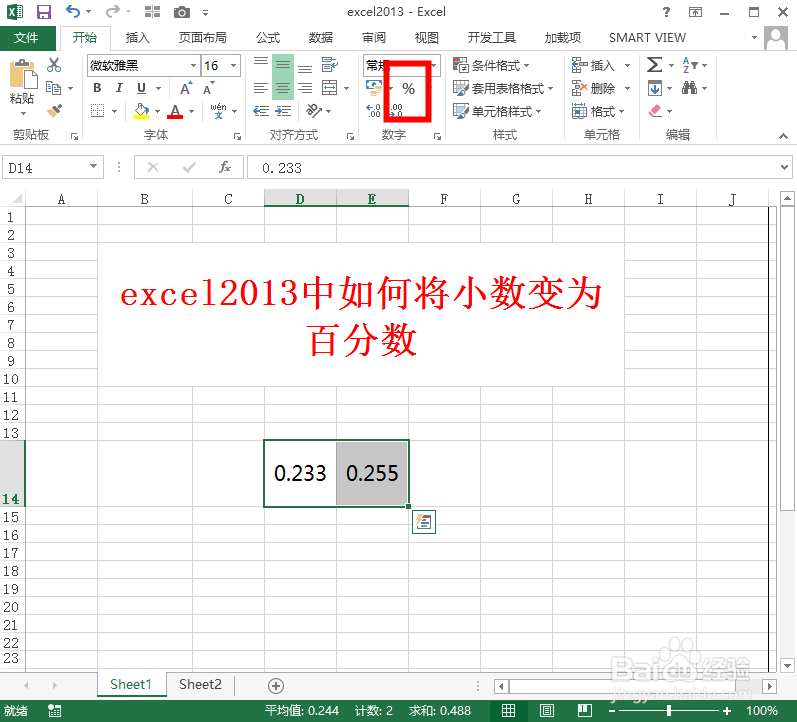
Task: Toggle center horizontal alignment
Action: (x=283, y=88)
